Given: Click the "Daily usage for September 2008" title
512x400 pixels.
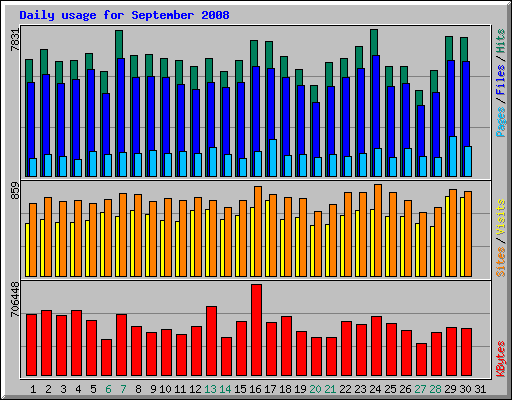Looking at the screenshot, I should click(x=124, y=15).
